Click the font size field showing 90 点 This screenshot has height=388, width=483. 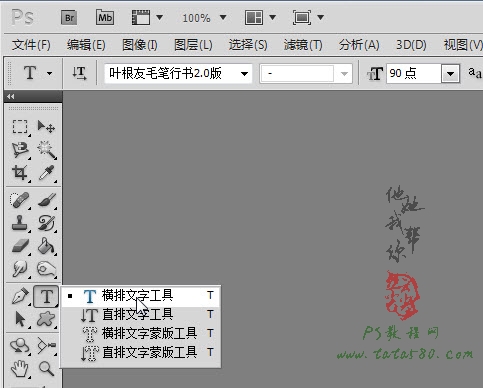click(414, 73)
